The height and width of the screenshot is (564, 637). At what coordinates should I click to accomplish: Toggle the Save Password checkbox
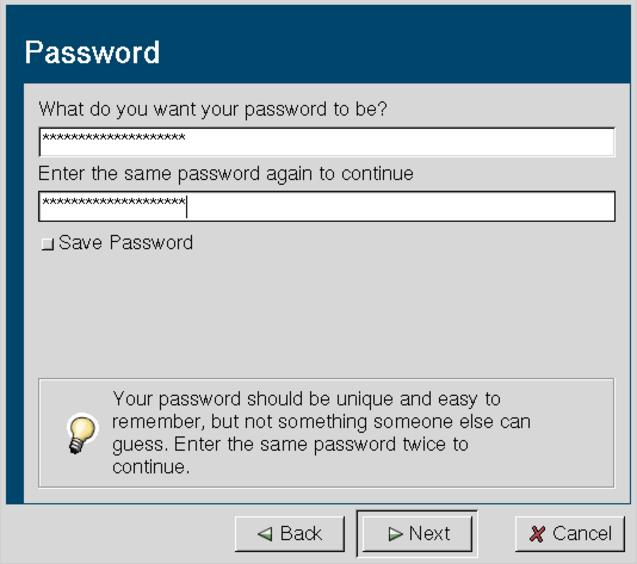48,244
